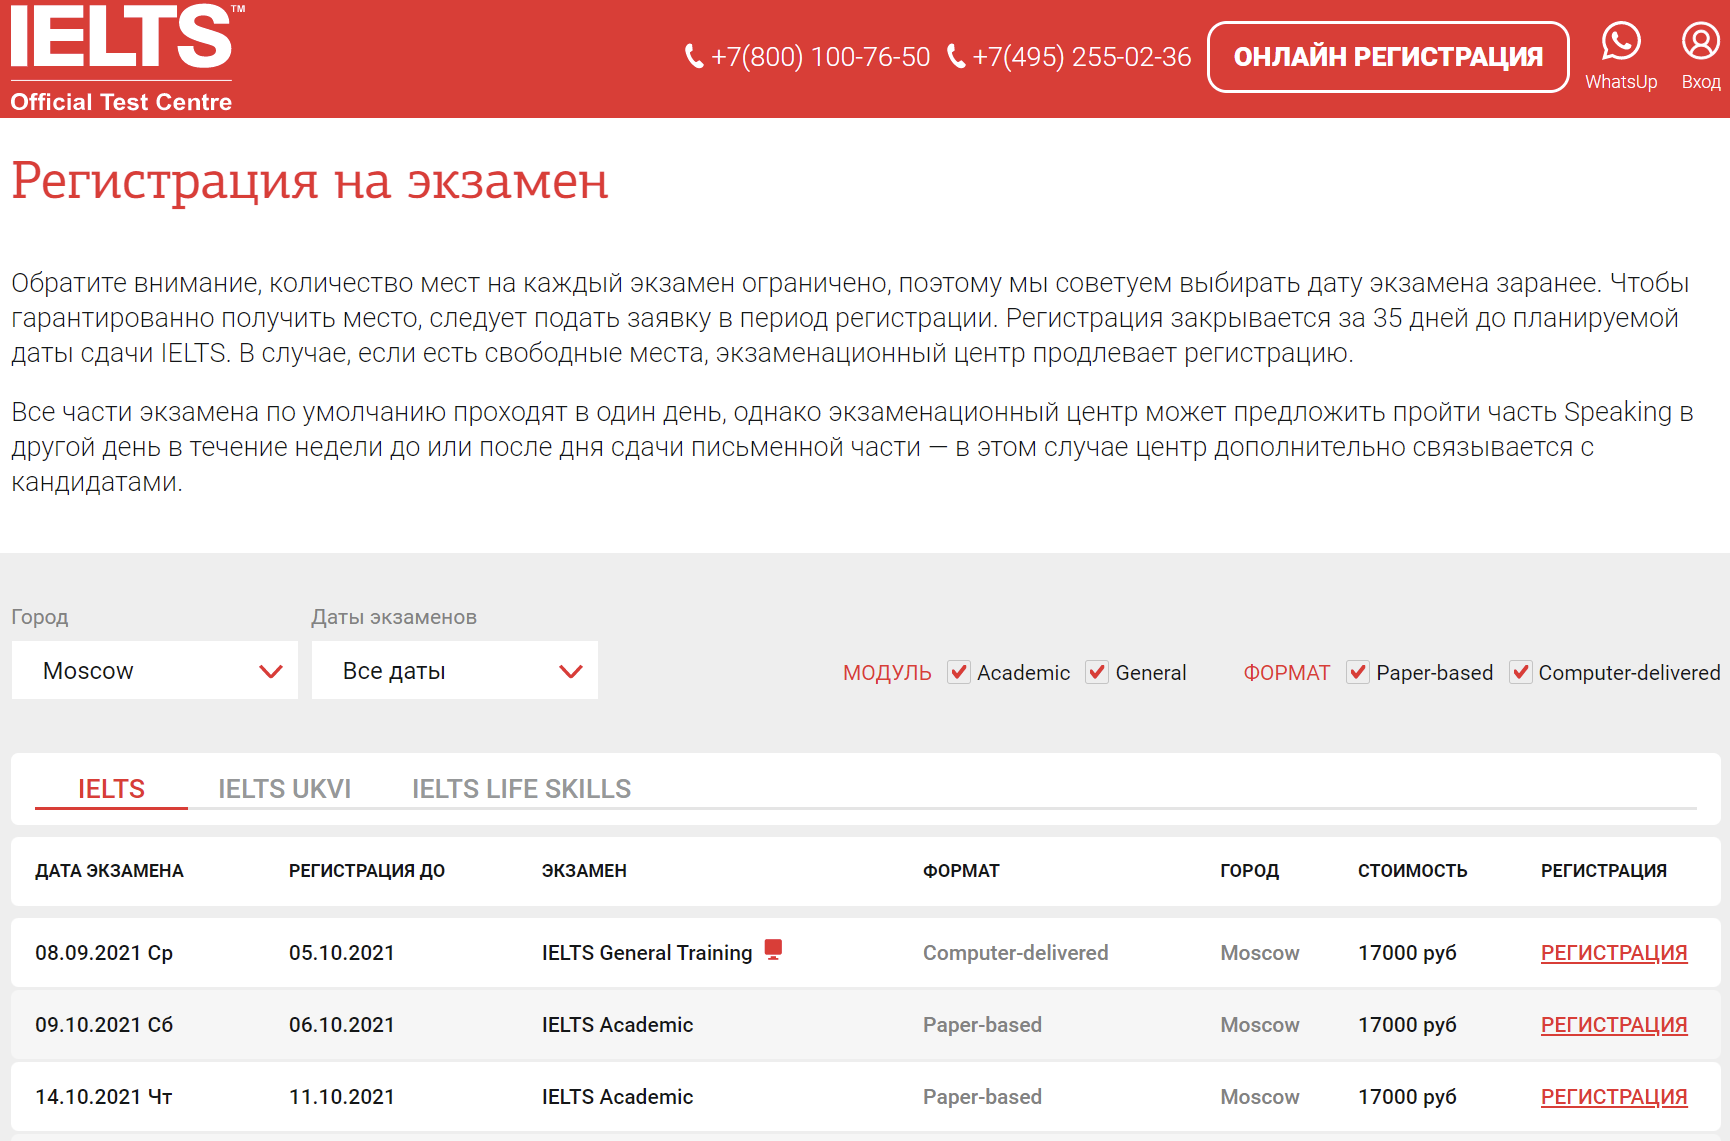Open WhatsUp chat icon
The image size is (1730, 1141).
coord(1621,42)
